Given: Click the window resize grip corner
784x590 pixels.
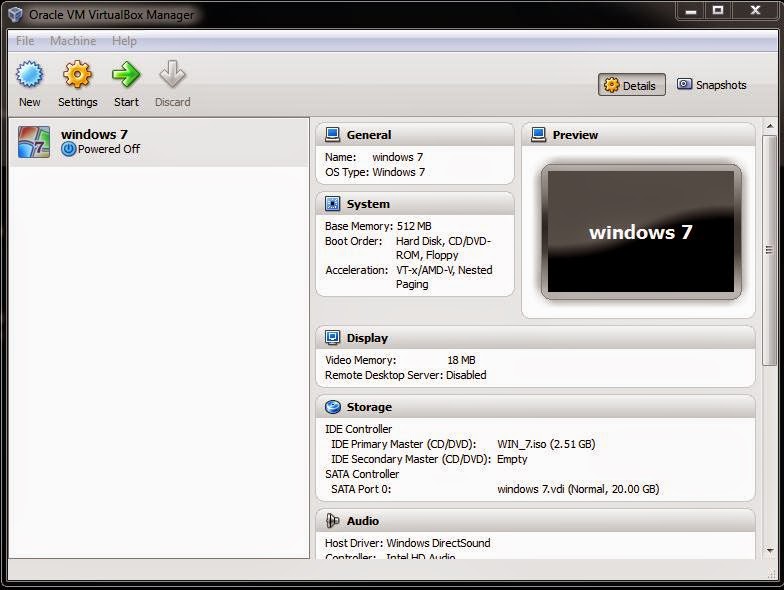Looking at the screenshot, I should [x=772, y=575].
